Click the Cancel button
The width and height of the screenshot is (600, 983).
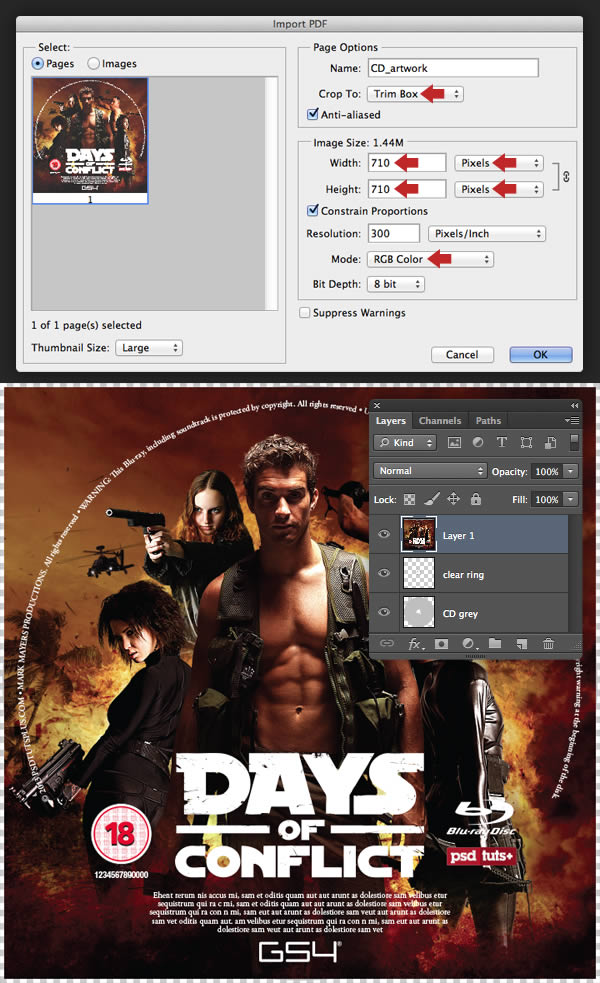(x=462, y=354)
